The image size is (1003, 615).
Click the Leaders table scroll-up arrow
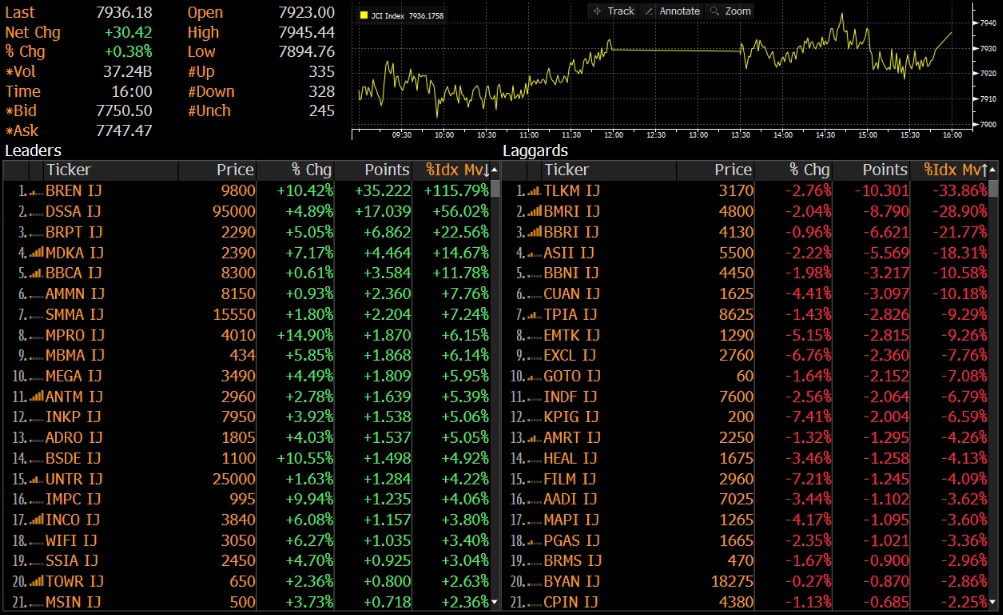(x=494, y=170)
